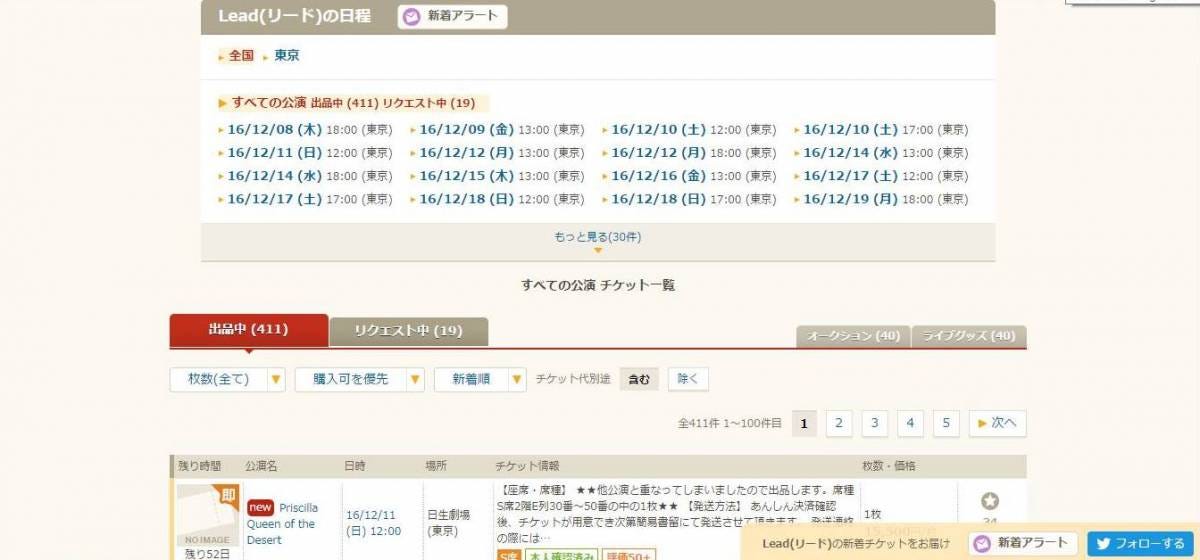Click the 次へ next page button
This screenshot has width=1200, height=560.
click(x=997, y=424)
